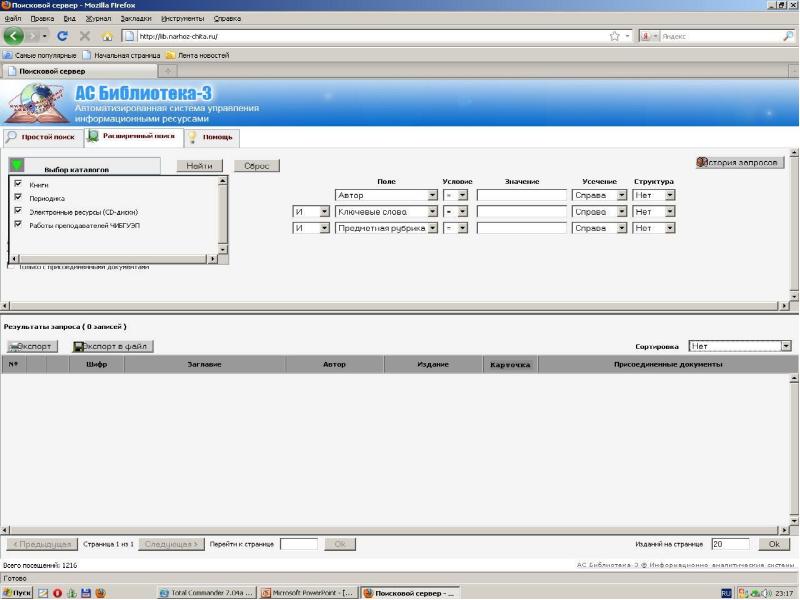Viewport: 800px width, 600px height.
Task: Launch Firefox from the quick-launch bar
Action: click(x=100, y=593)
